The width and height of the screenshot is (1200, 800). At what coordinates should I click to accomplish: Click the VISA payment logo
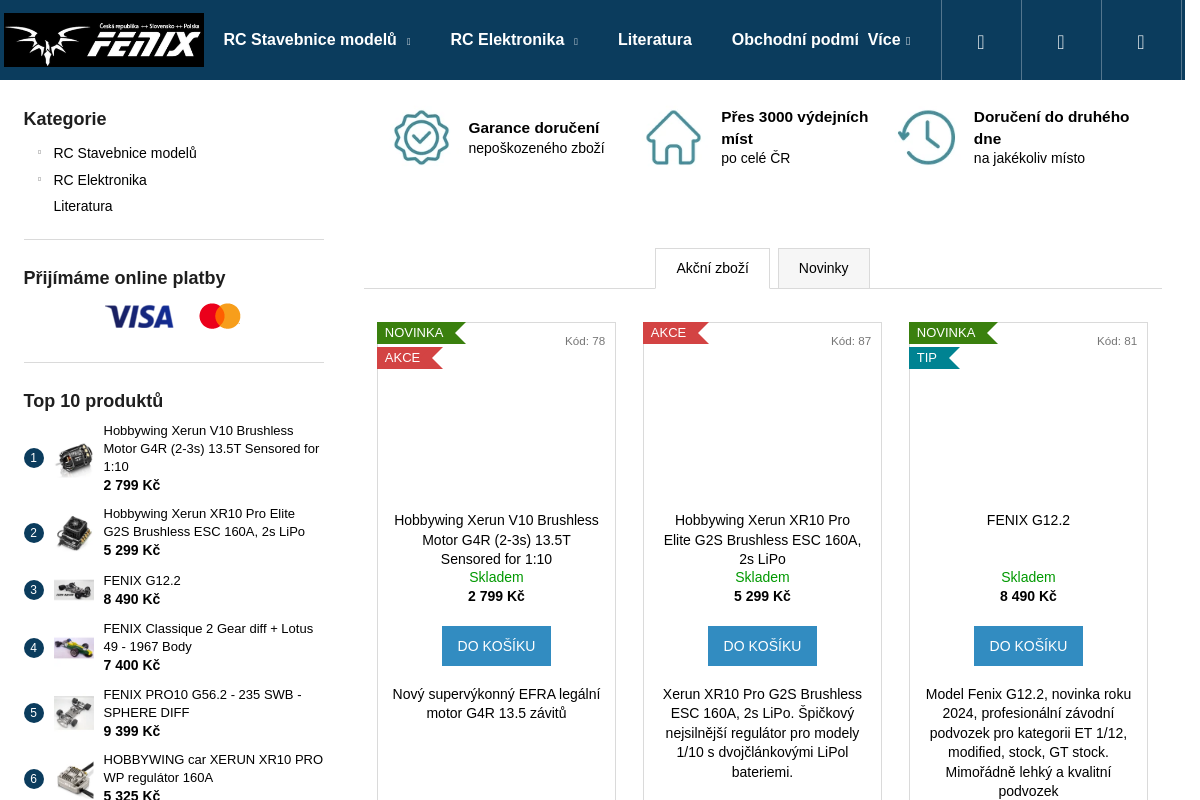click(139, 316)
